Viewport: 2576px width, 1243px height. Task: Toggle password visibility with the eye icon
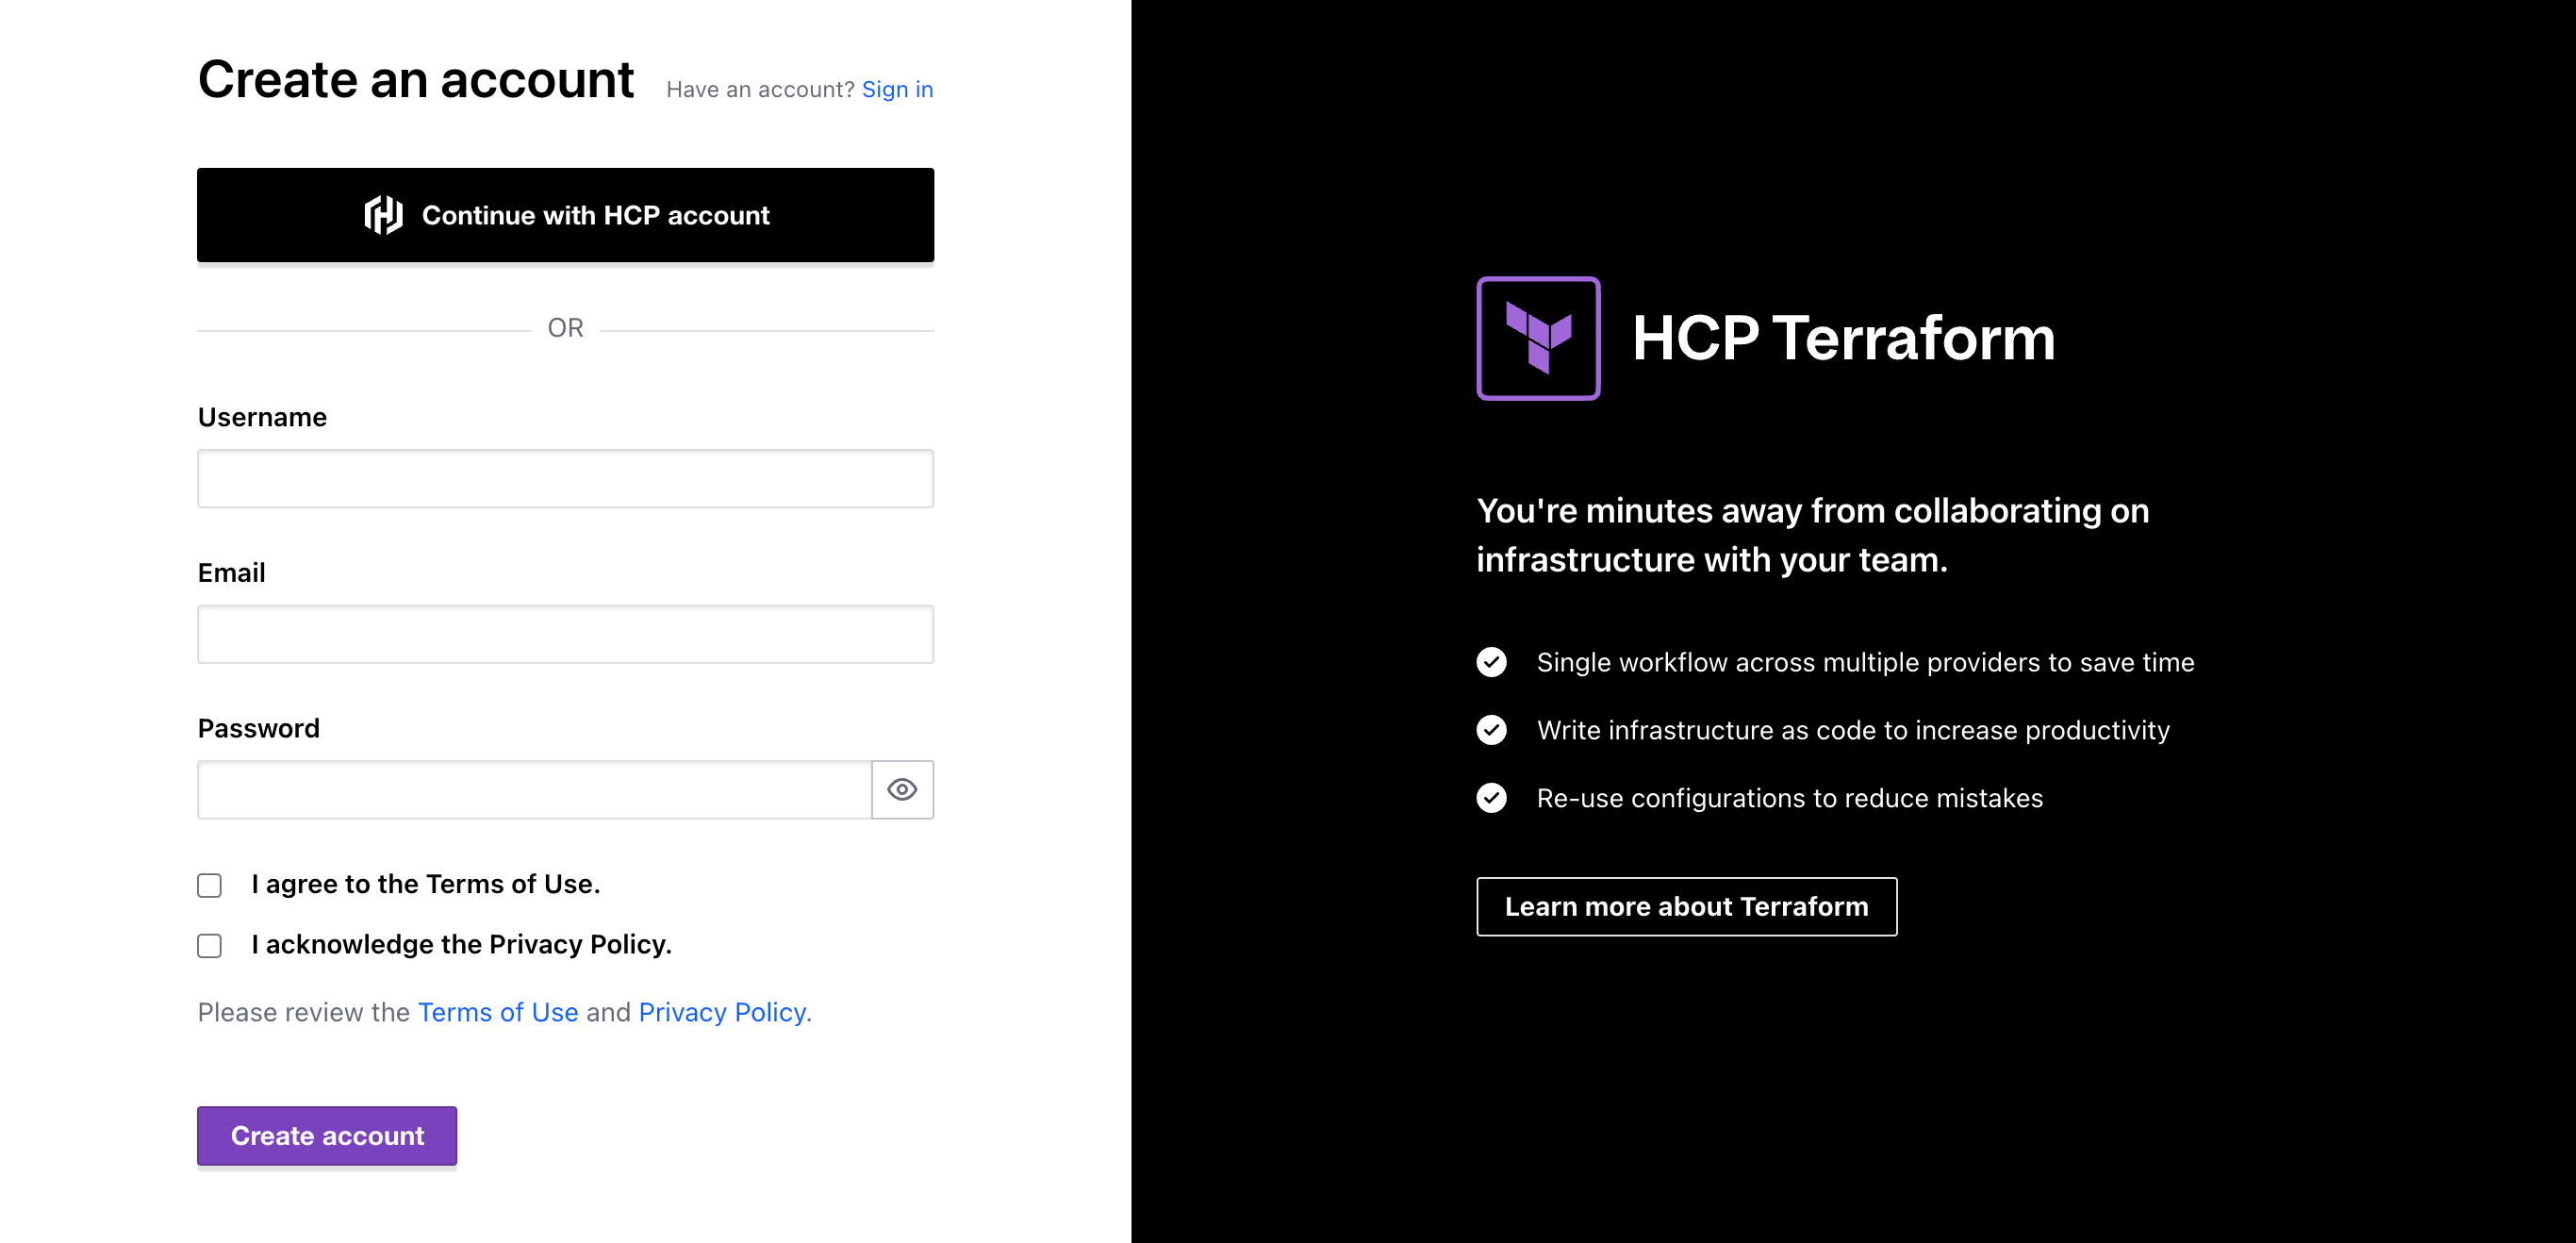coord(902,790)
